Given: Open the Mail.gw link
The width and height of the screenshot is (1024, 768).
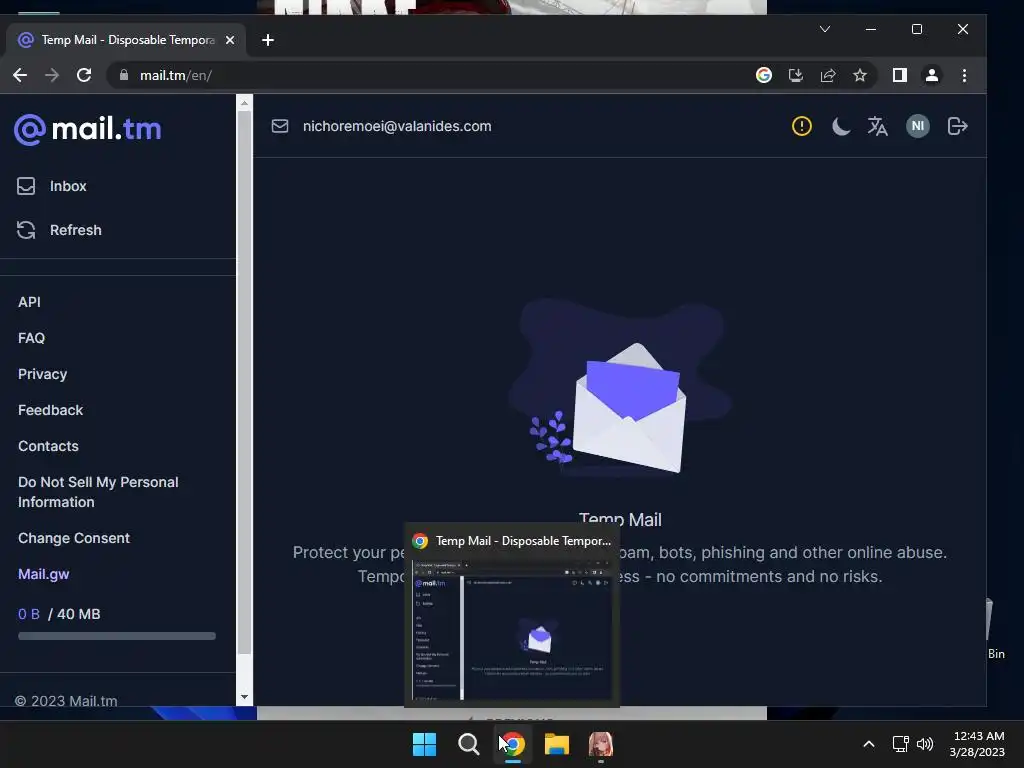Looking at the screenshot, I should 44,574.
